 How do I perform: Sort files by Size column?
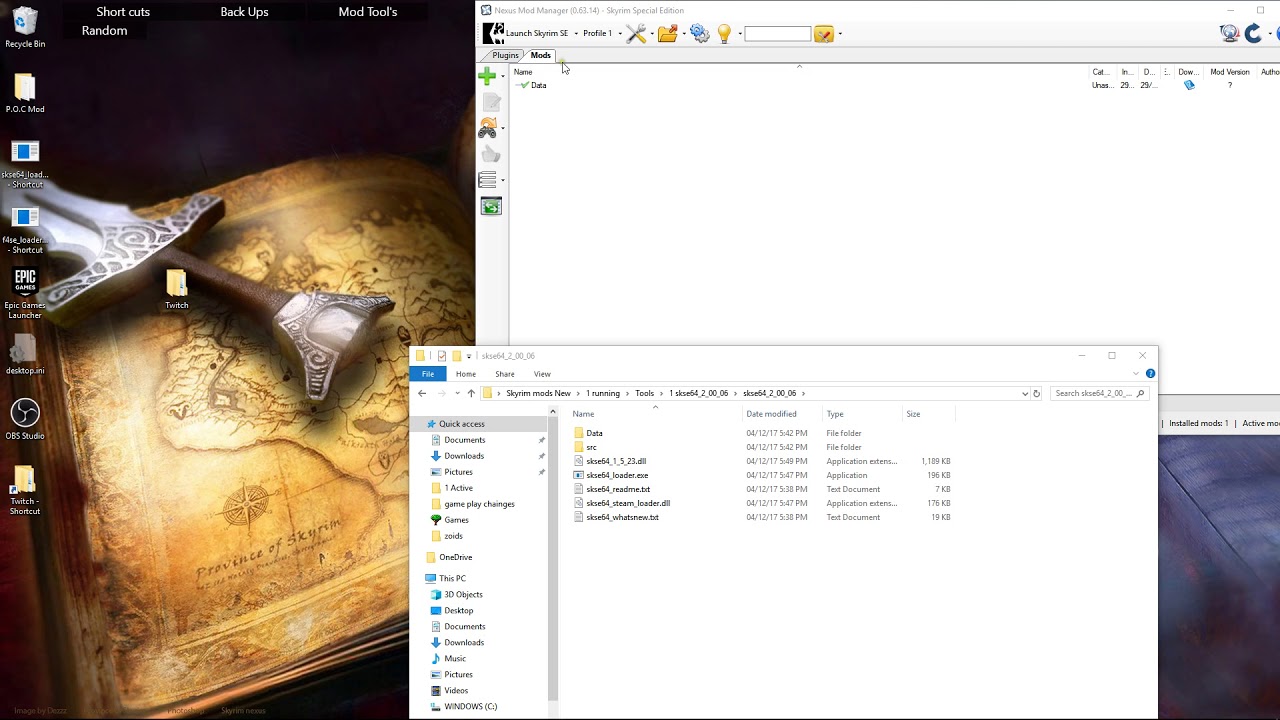pos(913,414)
